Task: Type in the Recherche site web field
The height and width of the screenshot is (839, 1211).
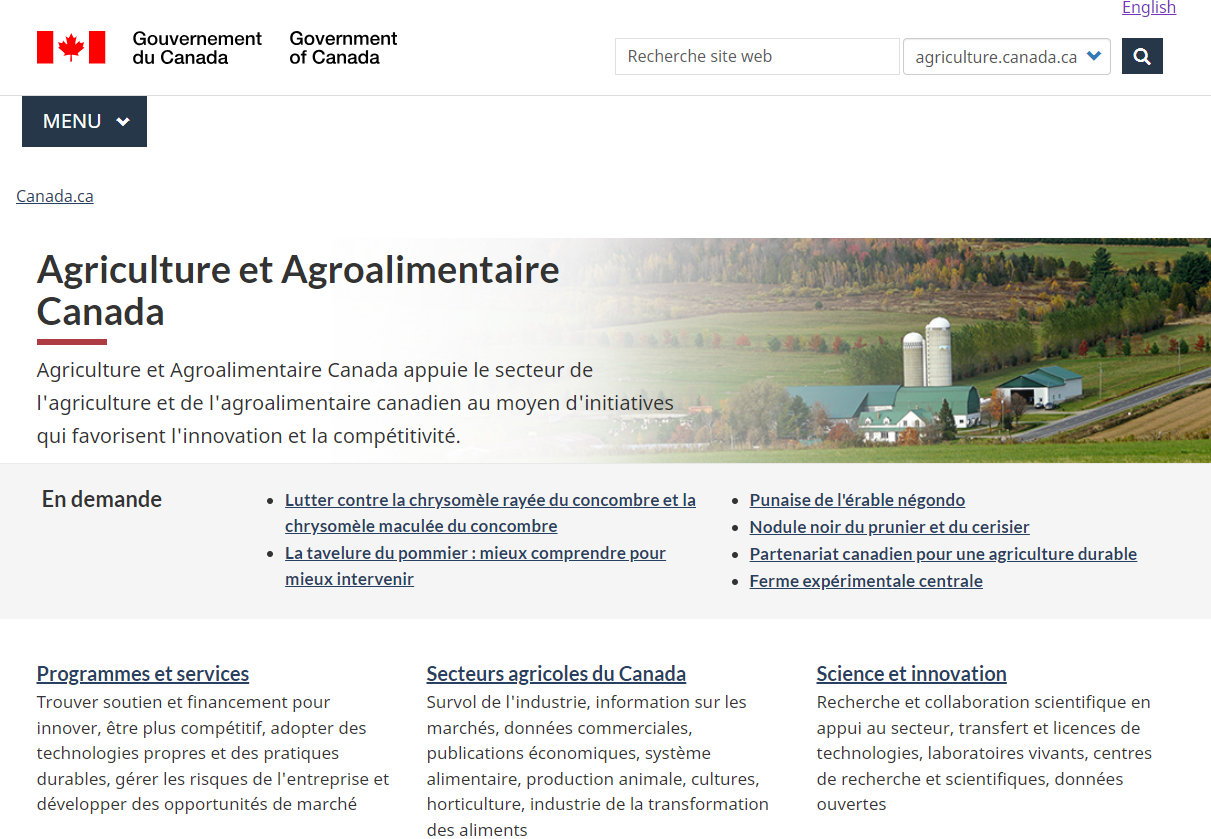Action: pyautogui.click(x=757, y=57)
